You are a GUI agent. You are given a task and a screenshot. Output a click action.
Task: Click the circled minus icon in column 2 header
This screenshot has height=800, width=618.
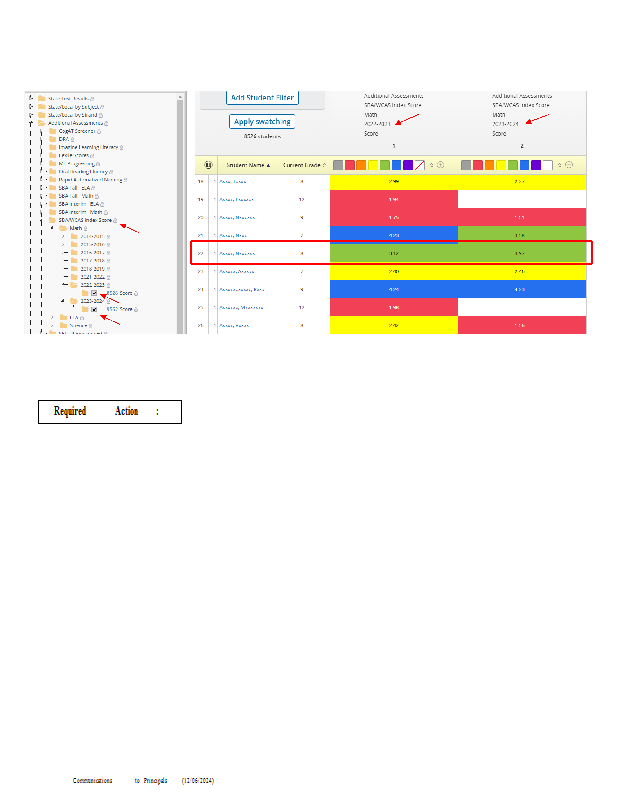click(x=569, y=165)
